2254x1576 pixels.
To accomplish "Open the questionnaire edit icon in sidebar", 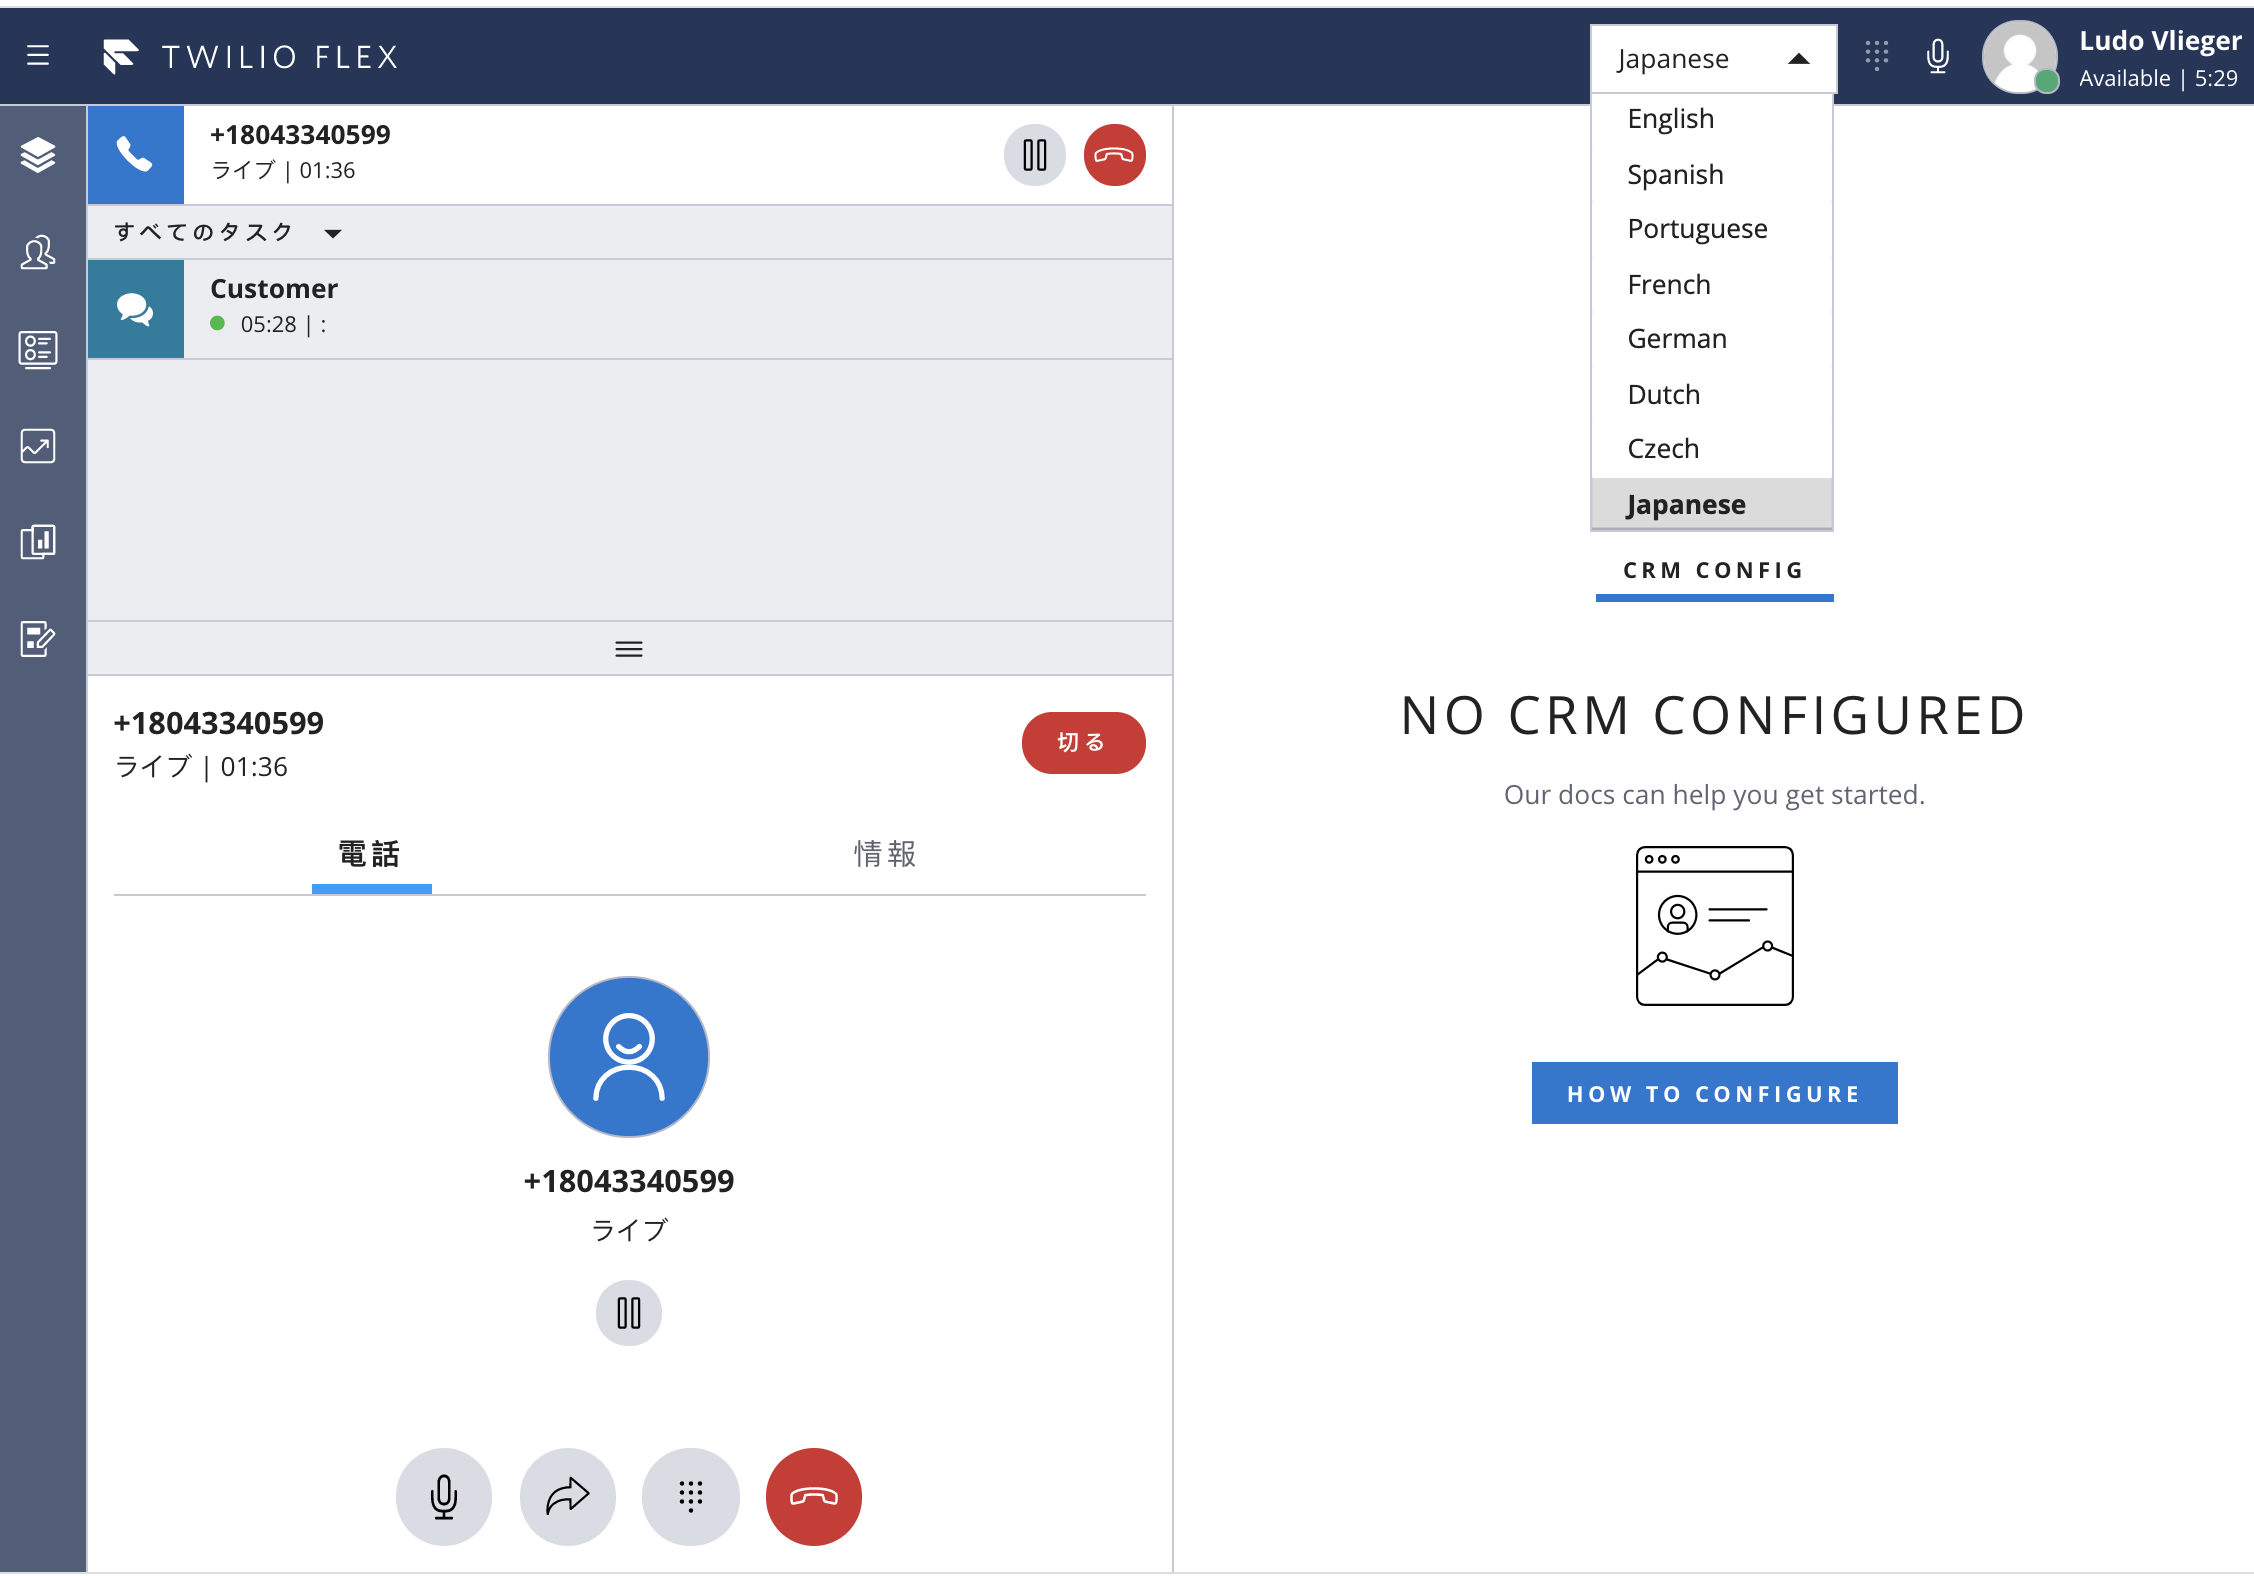I will (38, 639).
